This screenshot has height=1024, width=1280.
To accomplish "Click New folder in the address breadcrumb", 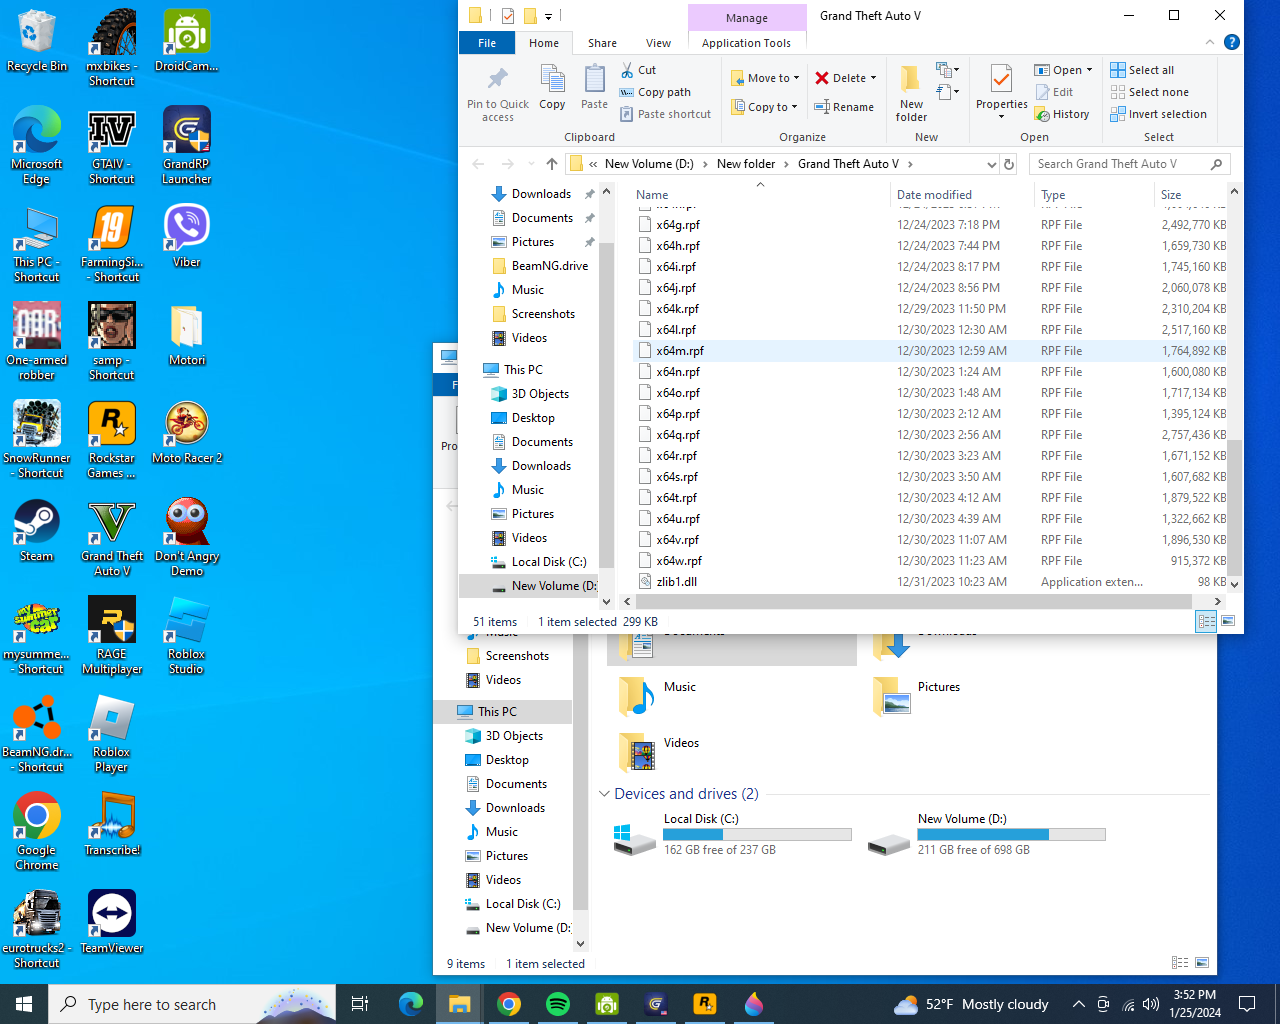I will click(746, 164).
